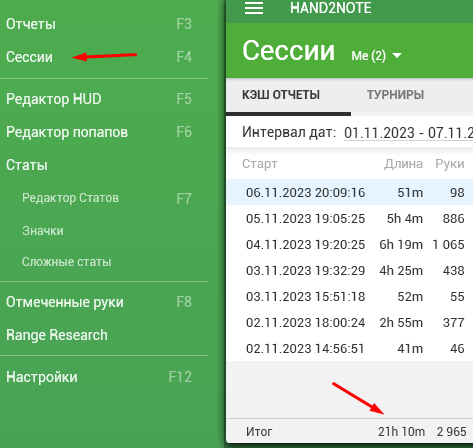Viewport: 473px width, 448px height.
Task: Open Range Research menu item
Action: tap(57, 335)
